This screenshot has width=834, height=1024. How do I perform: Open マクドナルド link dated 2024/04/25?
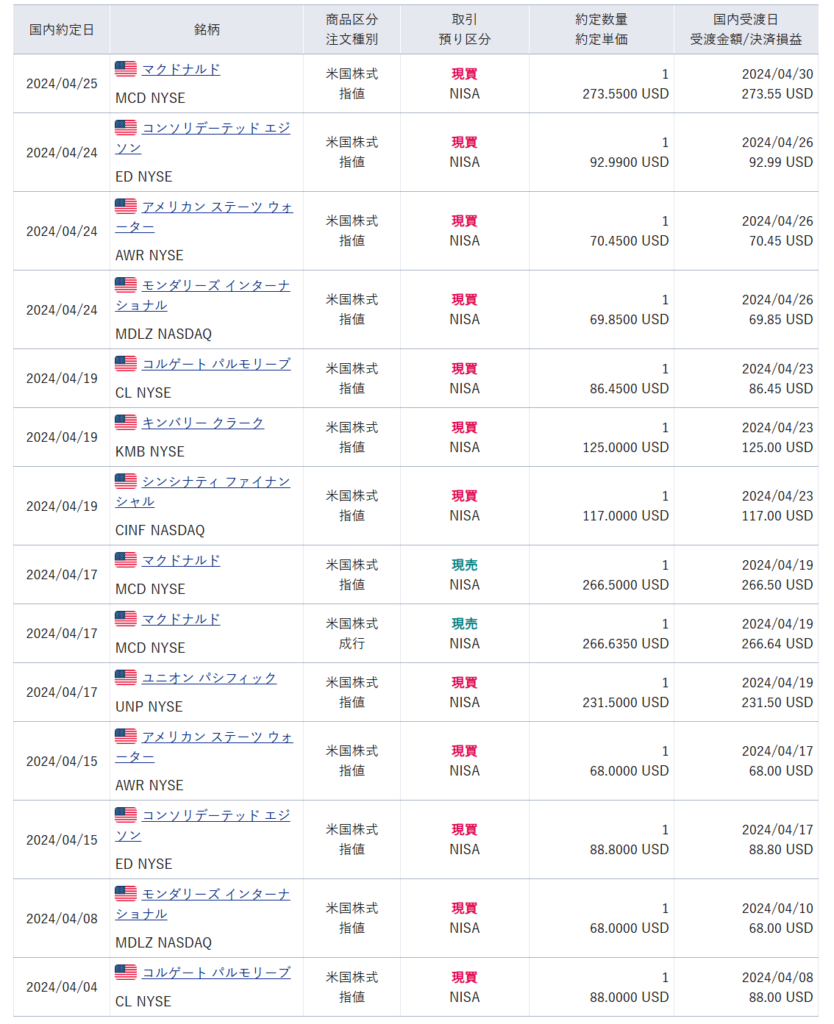tap(180, 69)
